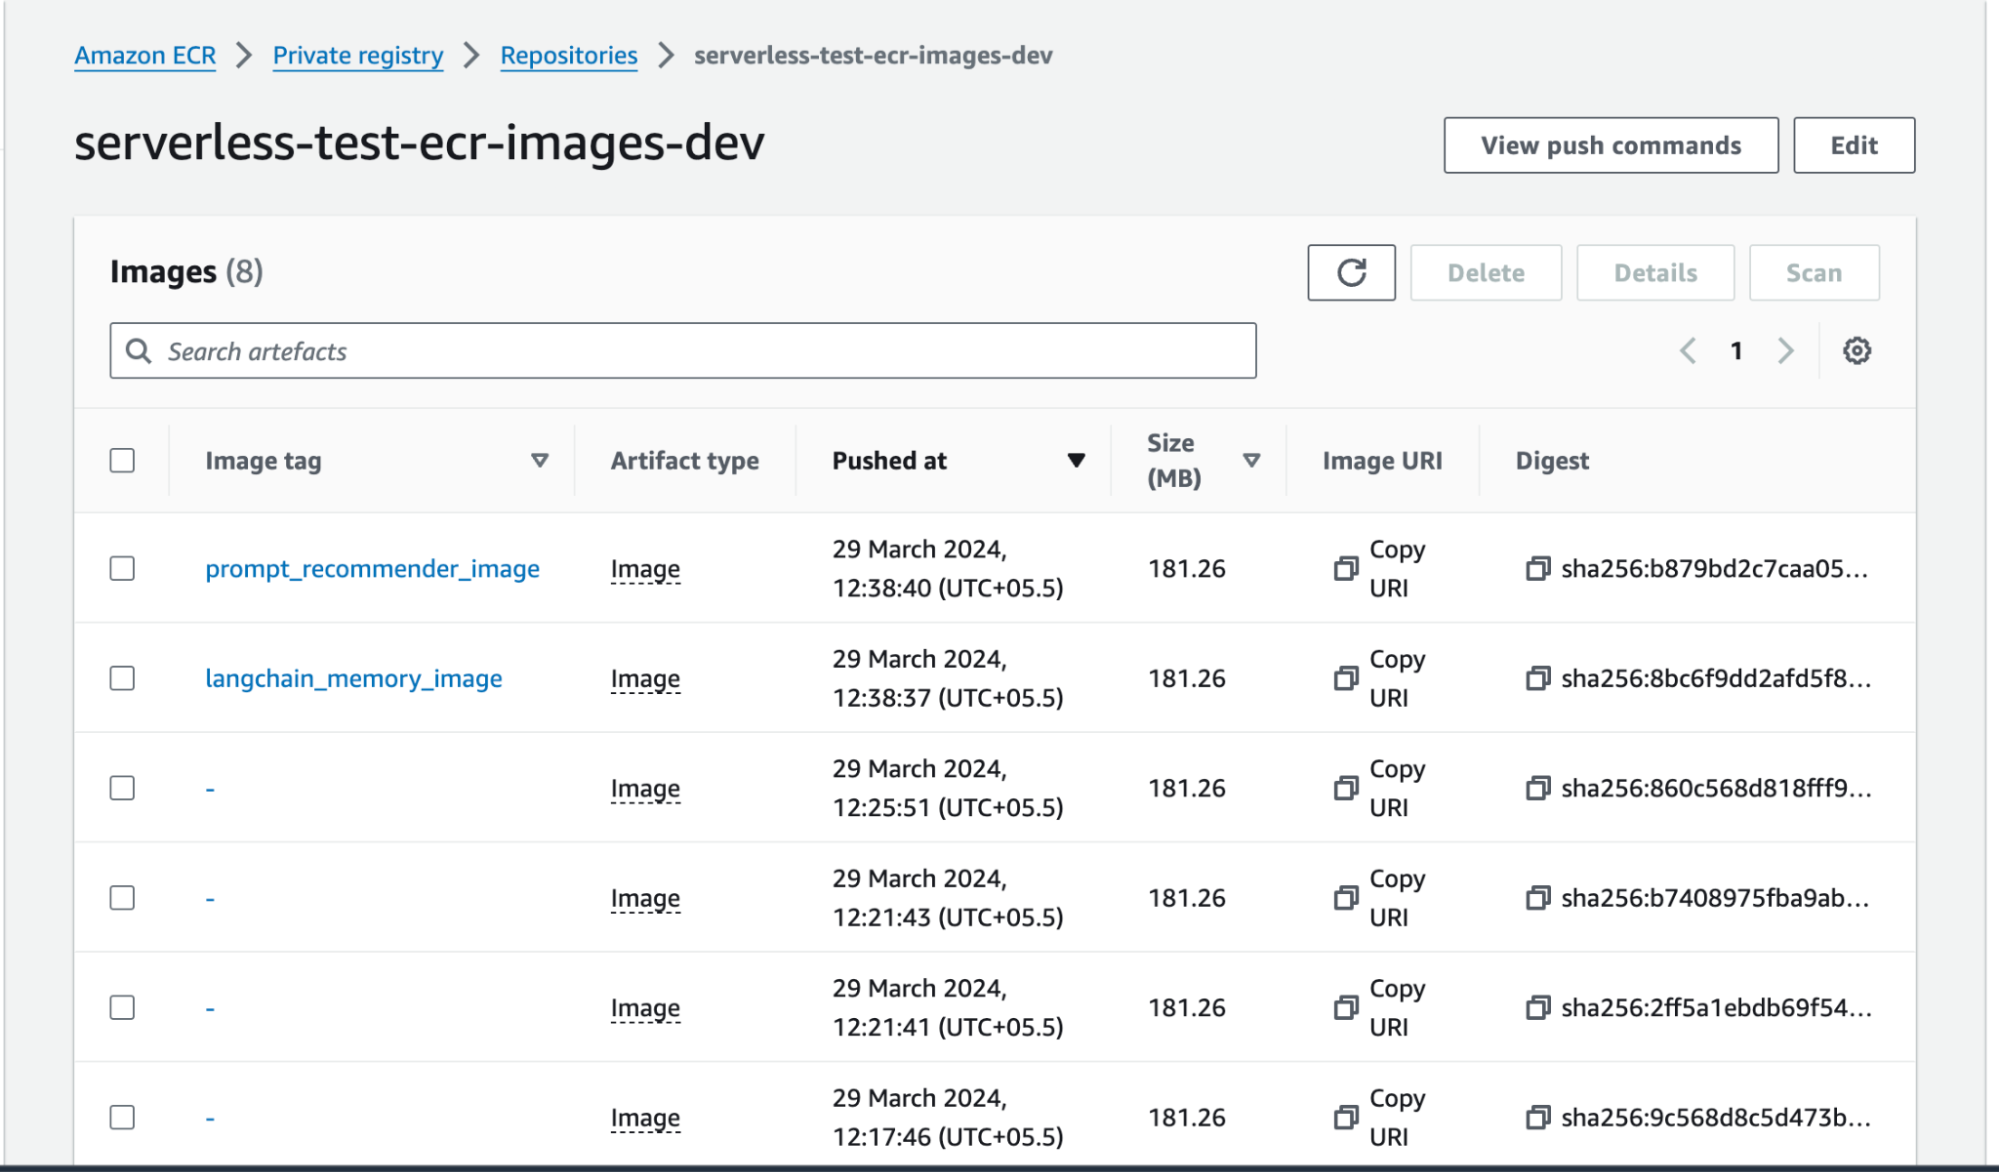Sort by Size (MB) column arrow
This screenshot has width=1999, height=1173.
[x=1250, y=461]
